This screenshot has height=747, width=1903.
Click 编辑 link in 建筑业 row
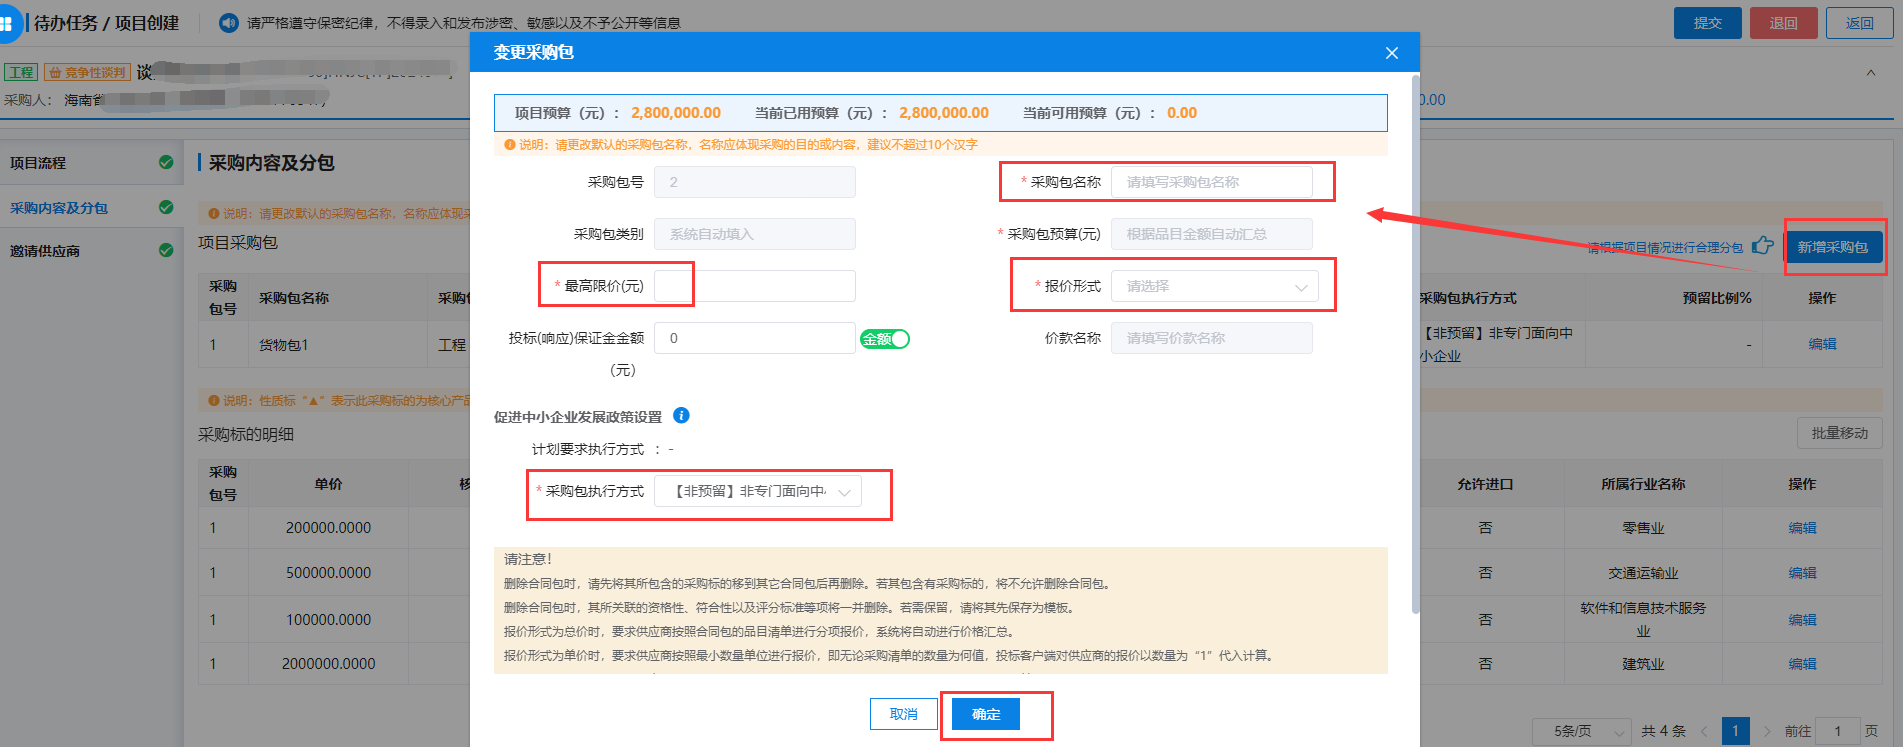click(1802, 664)
